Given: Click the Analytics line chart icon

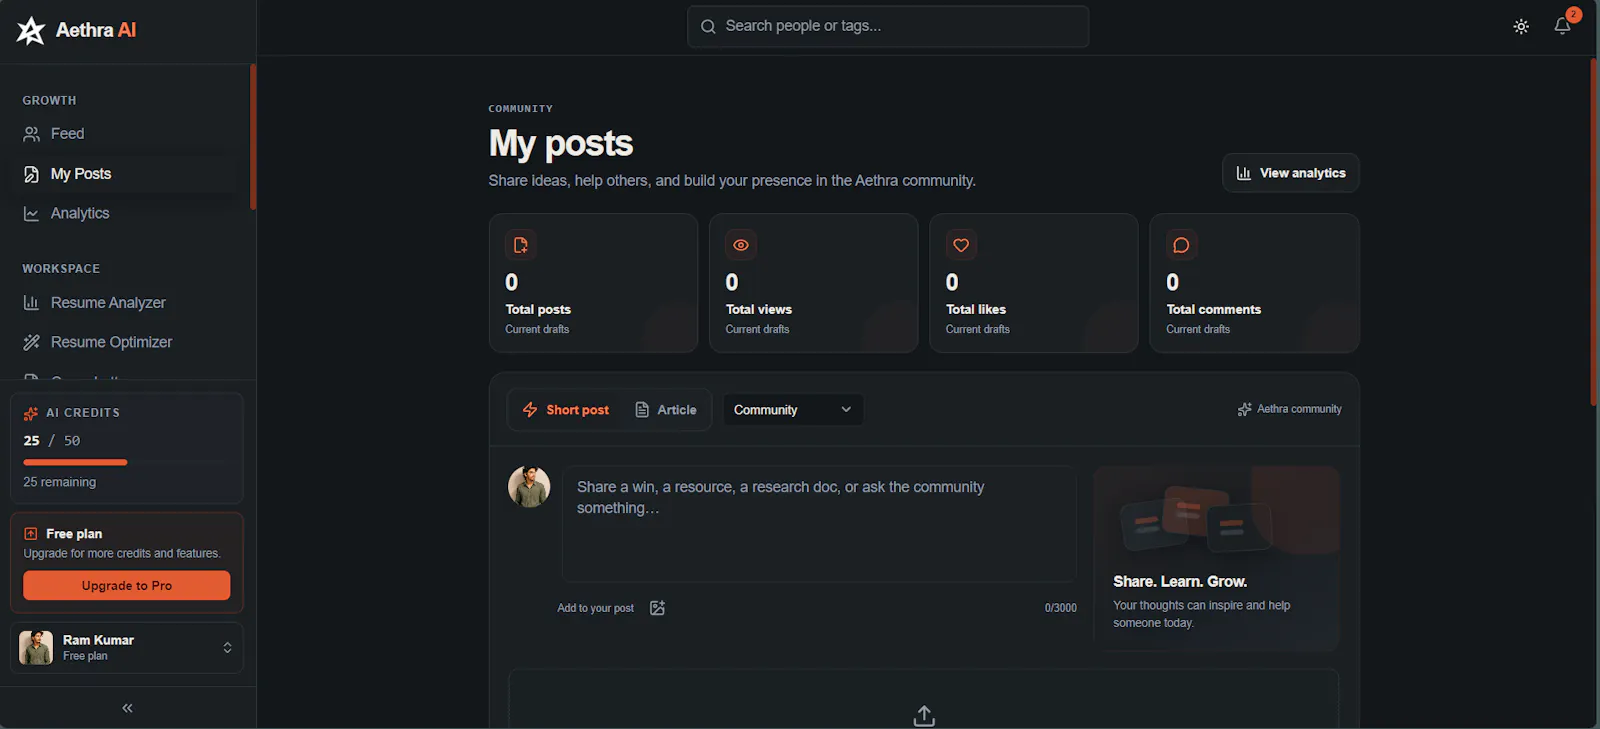Looking at the screenshot, I should pyautogui.click(x=32, y=214).
